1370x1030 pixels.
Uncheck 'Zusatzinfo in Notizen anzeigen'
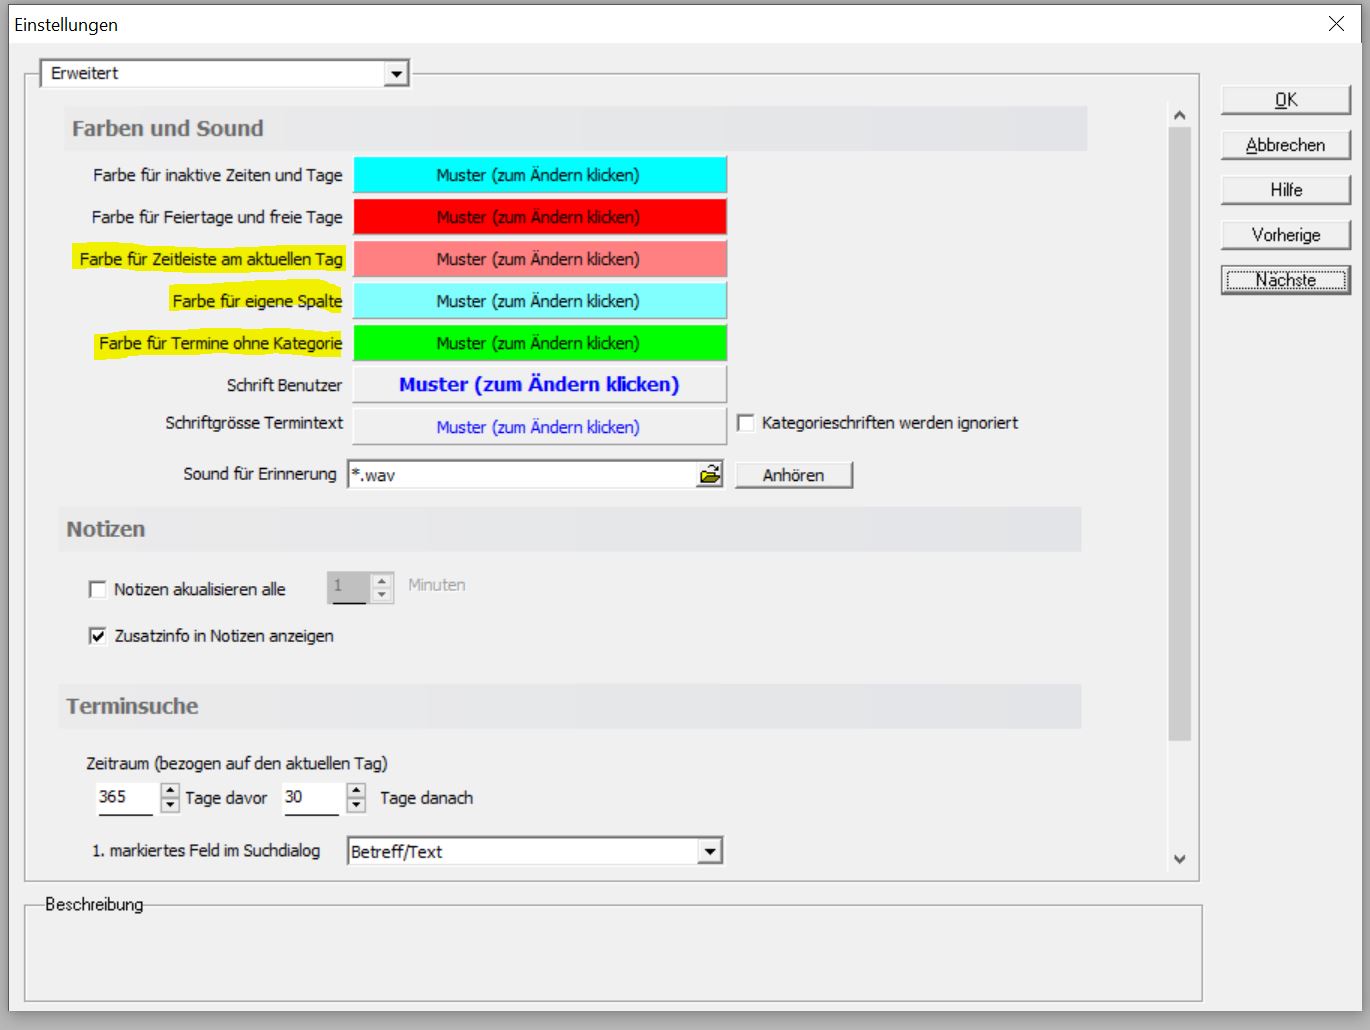pyautogui.click(x=98, y=636)
